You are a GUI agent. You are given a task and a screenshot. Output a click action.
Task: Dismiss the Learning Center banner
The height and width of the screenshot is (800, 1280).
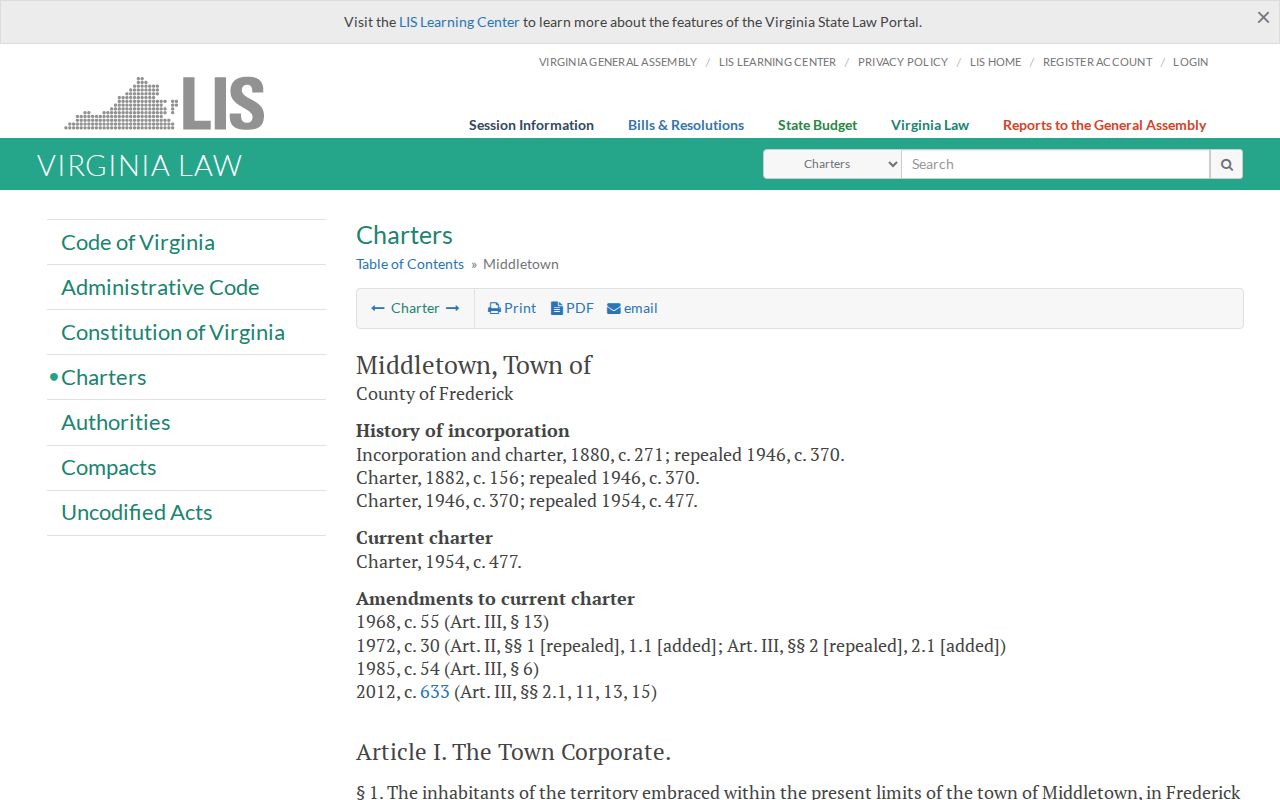(1263, 18)
